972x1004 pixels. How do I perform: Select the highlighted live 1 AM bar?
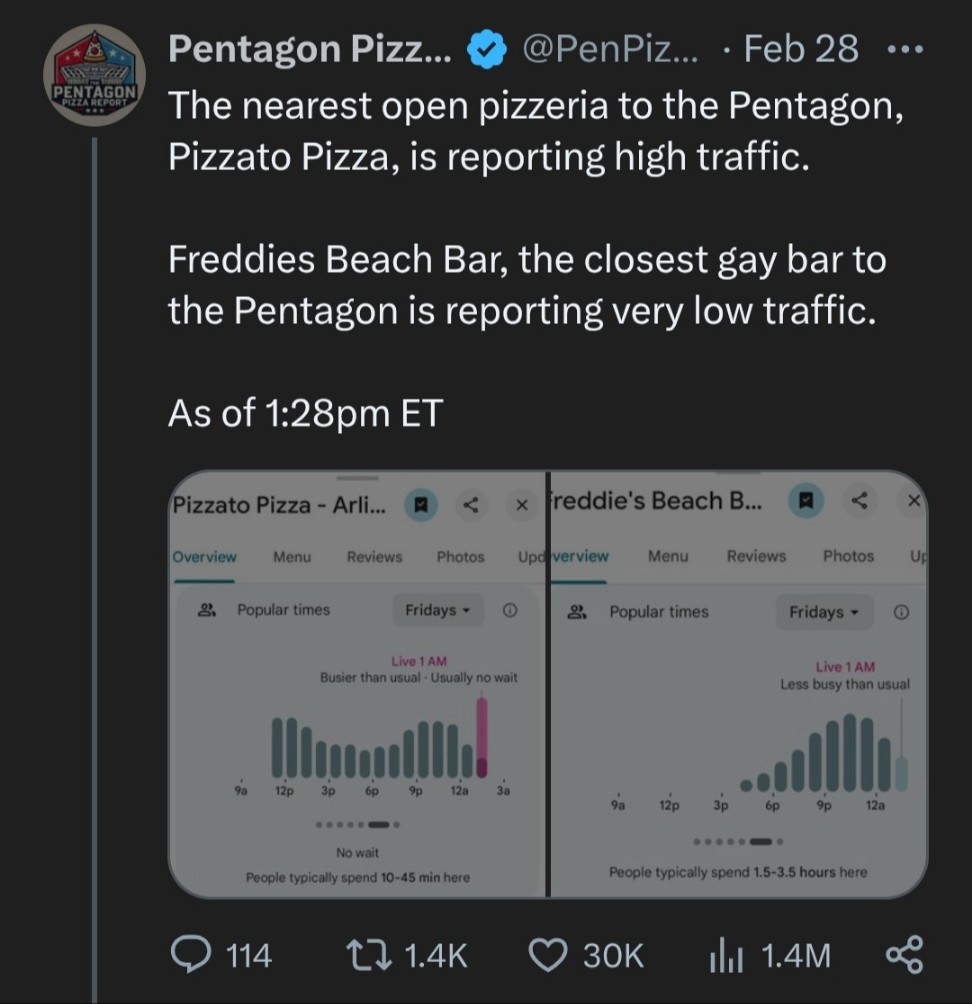[x=482, y=737]
